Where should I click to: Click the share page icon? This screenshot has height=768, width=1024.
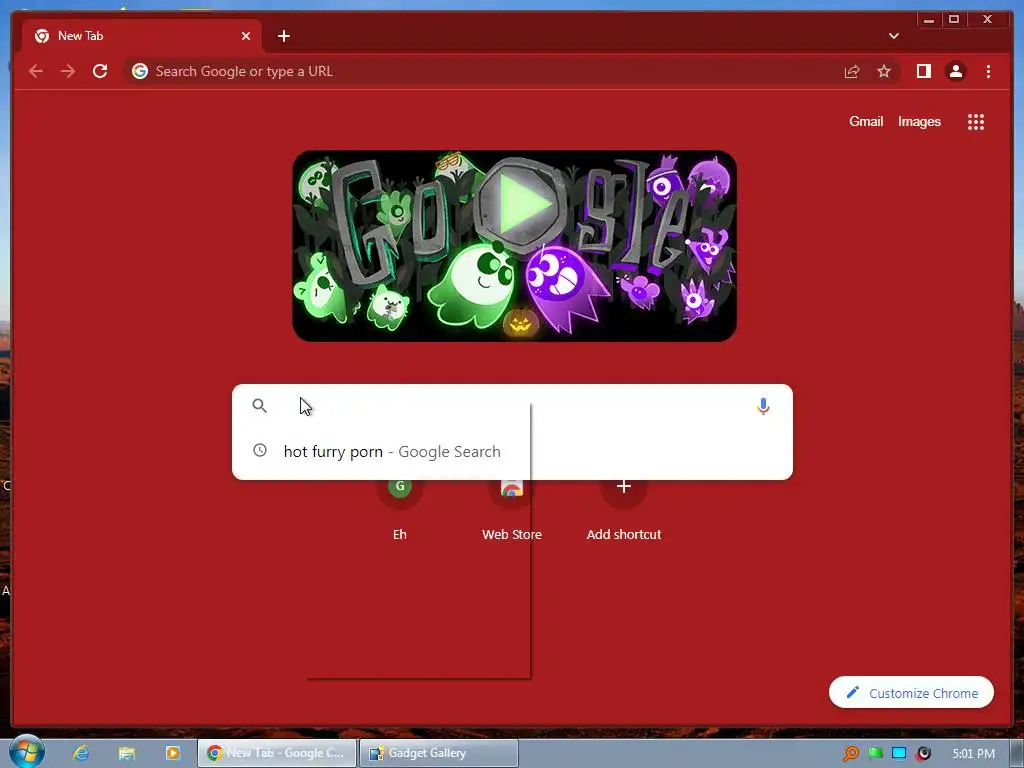pyautogui.click(x=852, y=71)
